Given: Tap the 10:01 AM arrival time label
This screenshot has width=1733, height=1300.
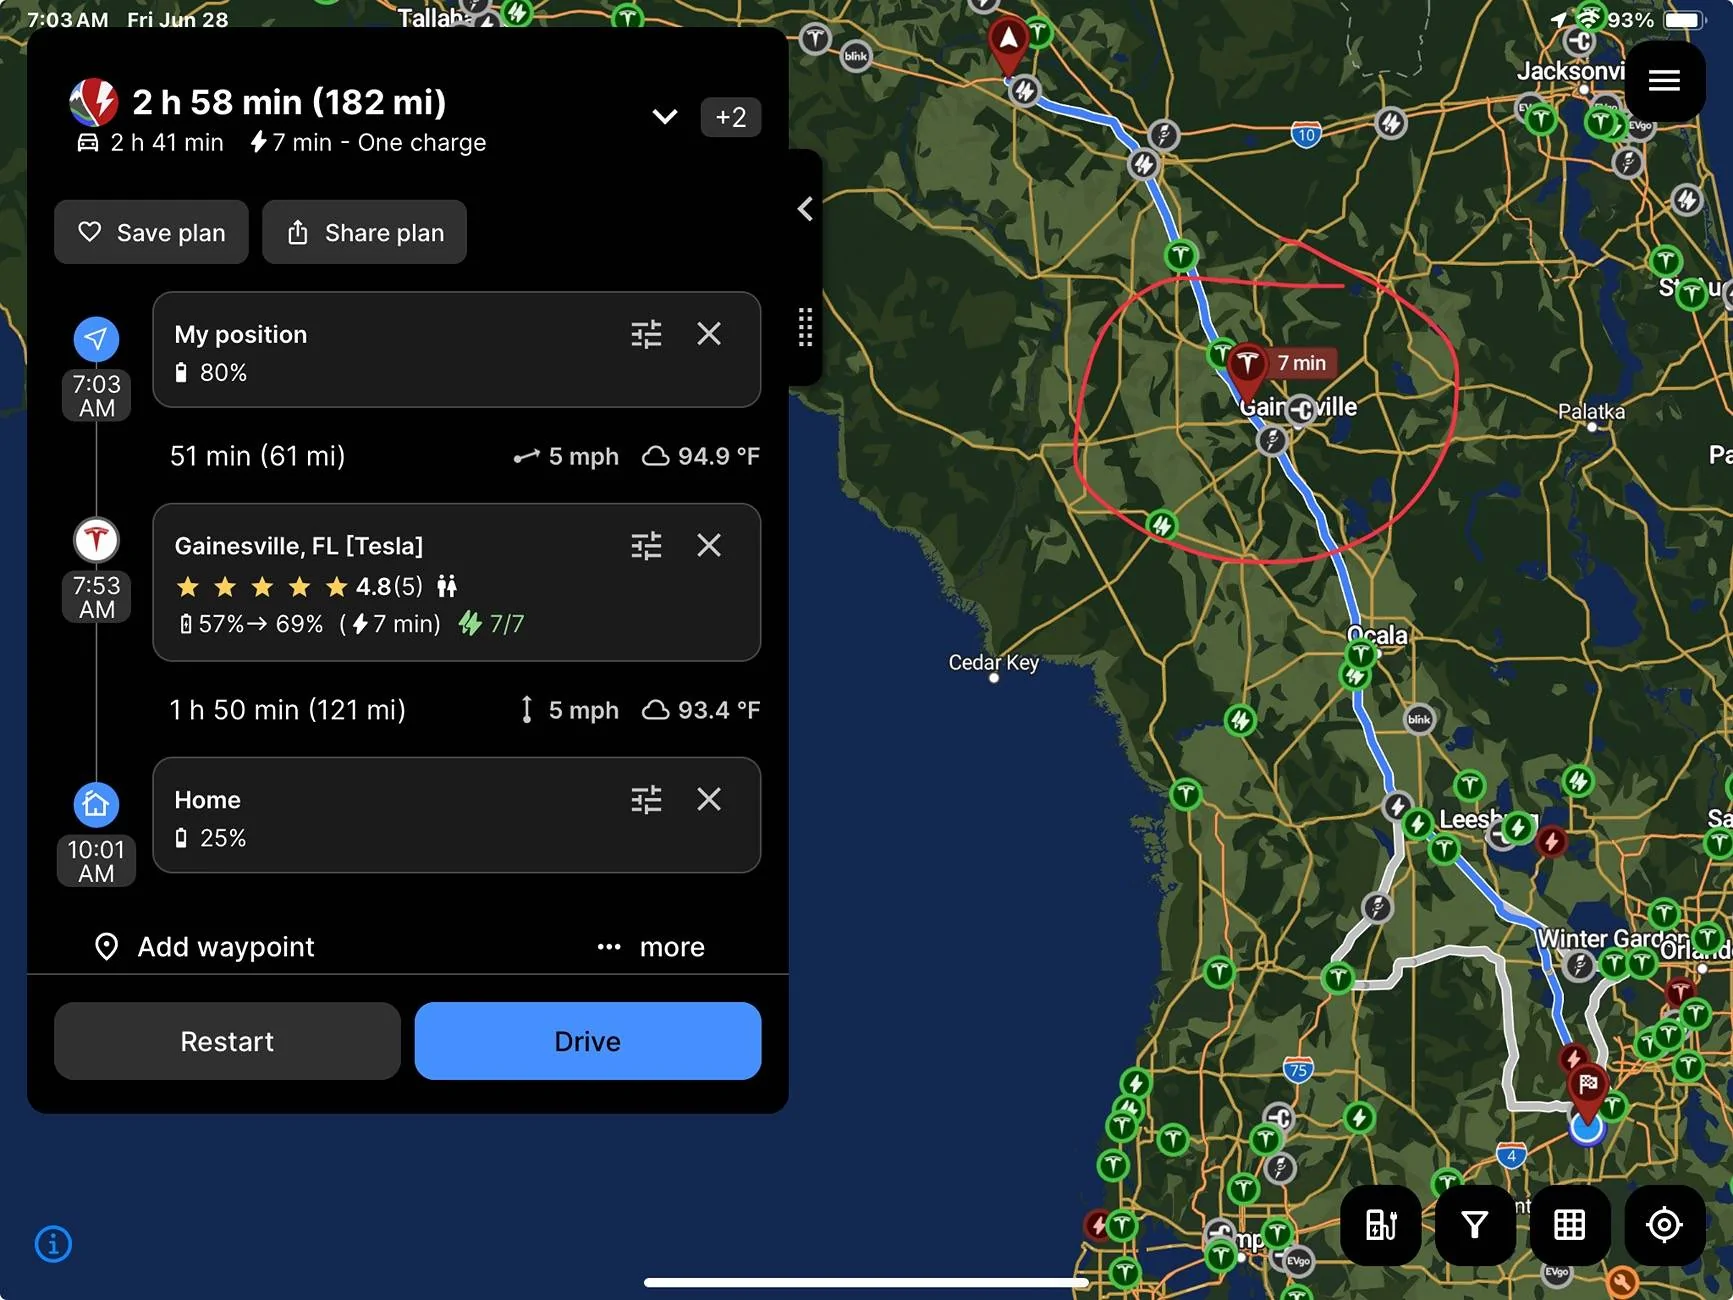Looking at the screenshot, I should pyautogui.click(x=96, y=861).
